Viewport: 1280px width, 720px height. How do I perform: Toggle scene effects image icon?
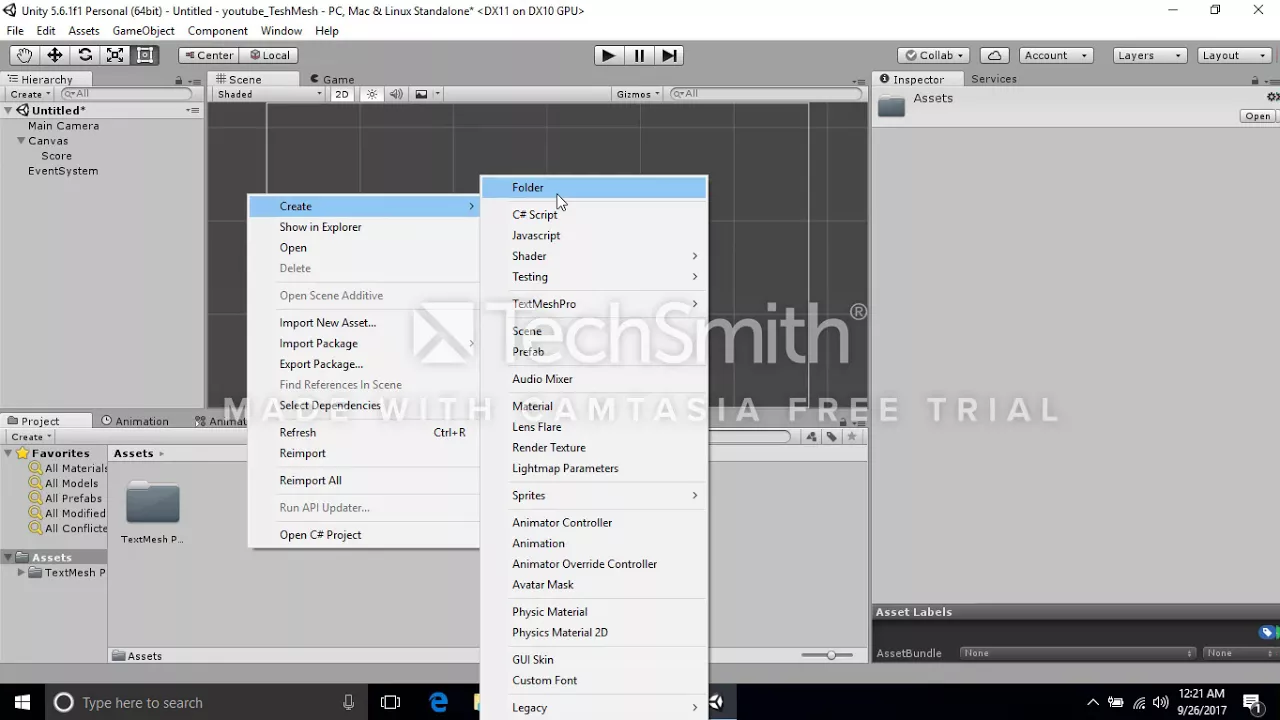pyautogui.click(x=421, y=94)
